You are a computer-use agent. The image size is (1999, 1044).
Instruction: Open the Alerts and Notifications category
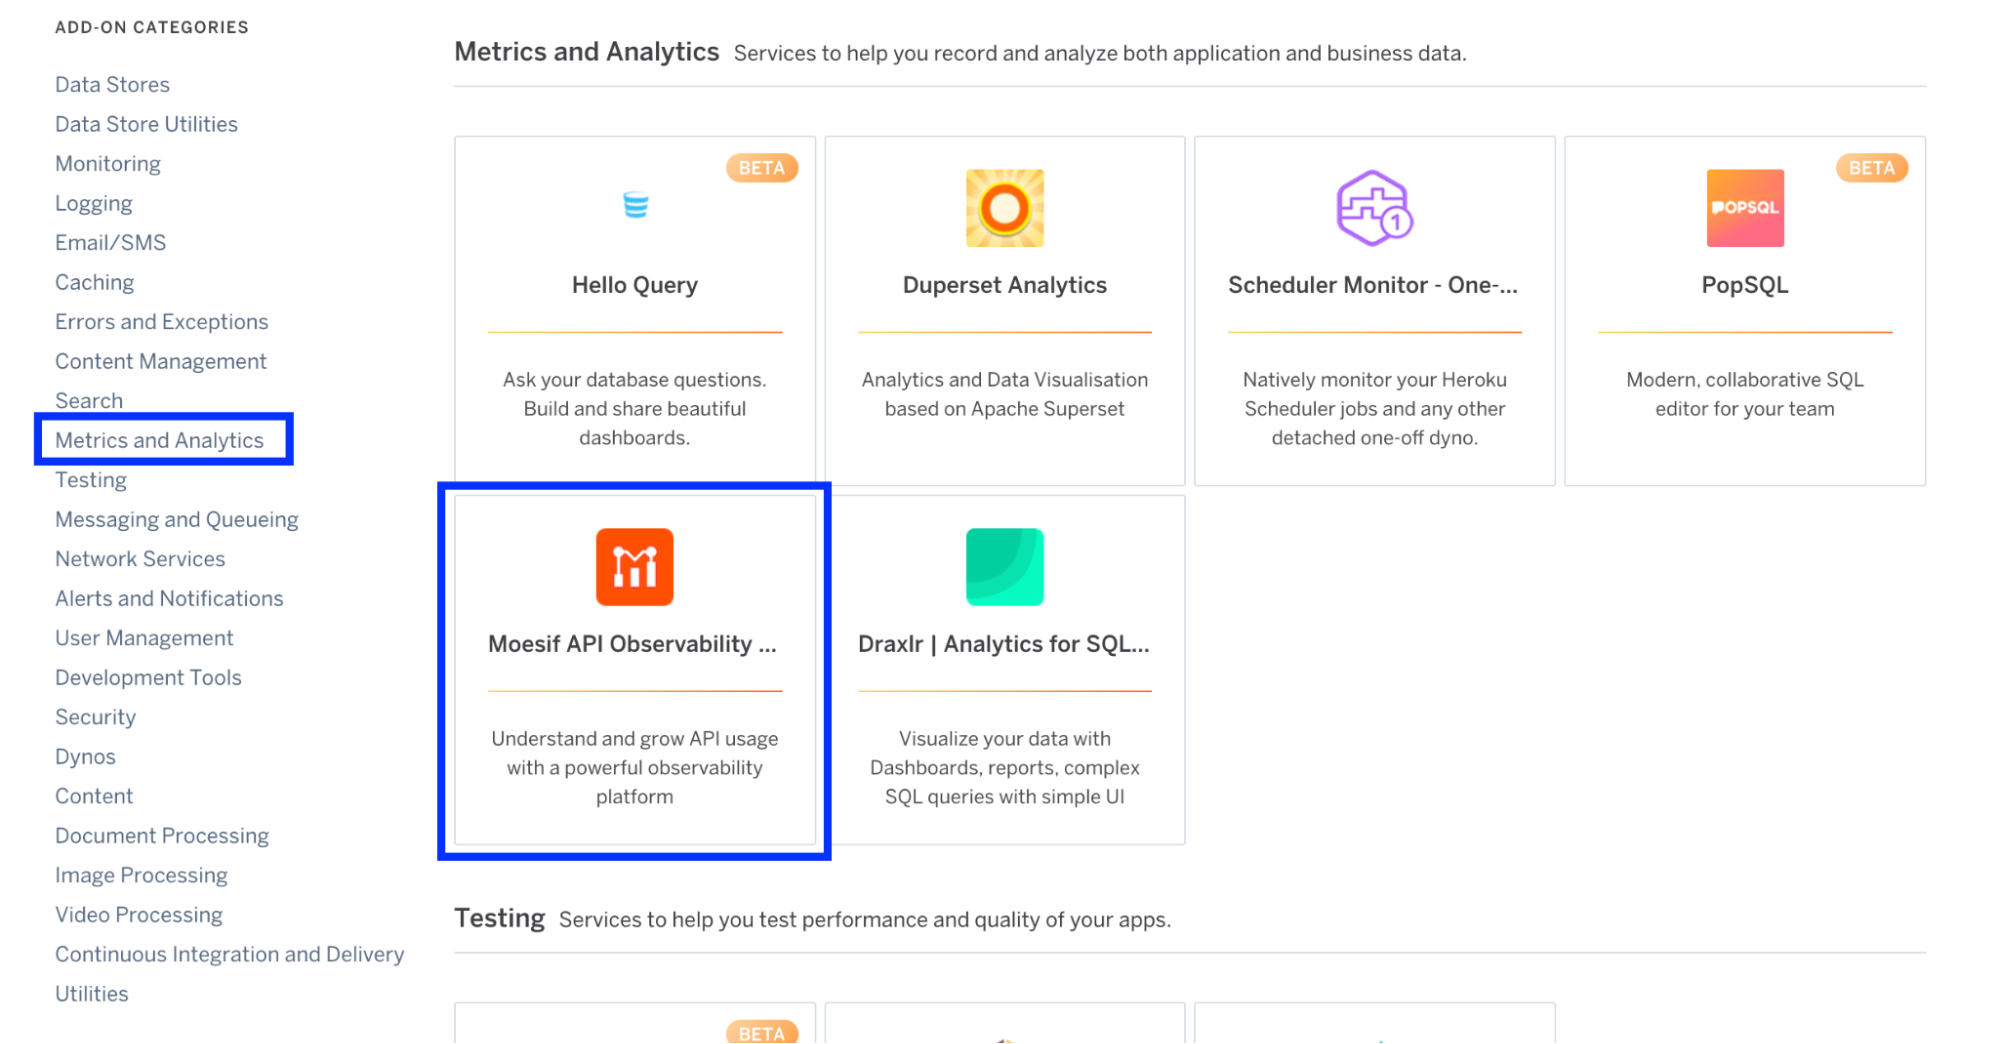click(x=168, y=597)
